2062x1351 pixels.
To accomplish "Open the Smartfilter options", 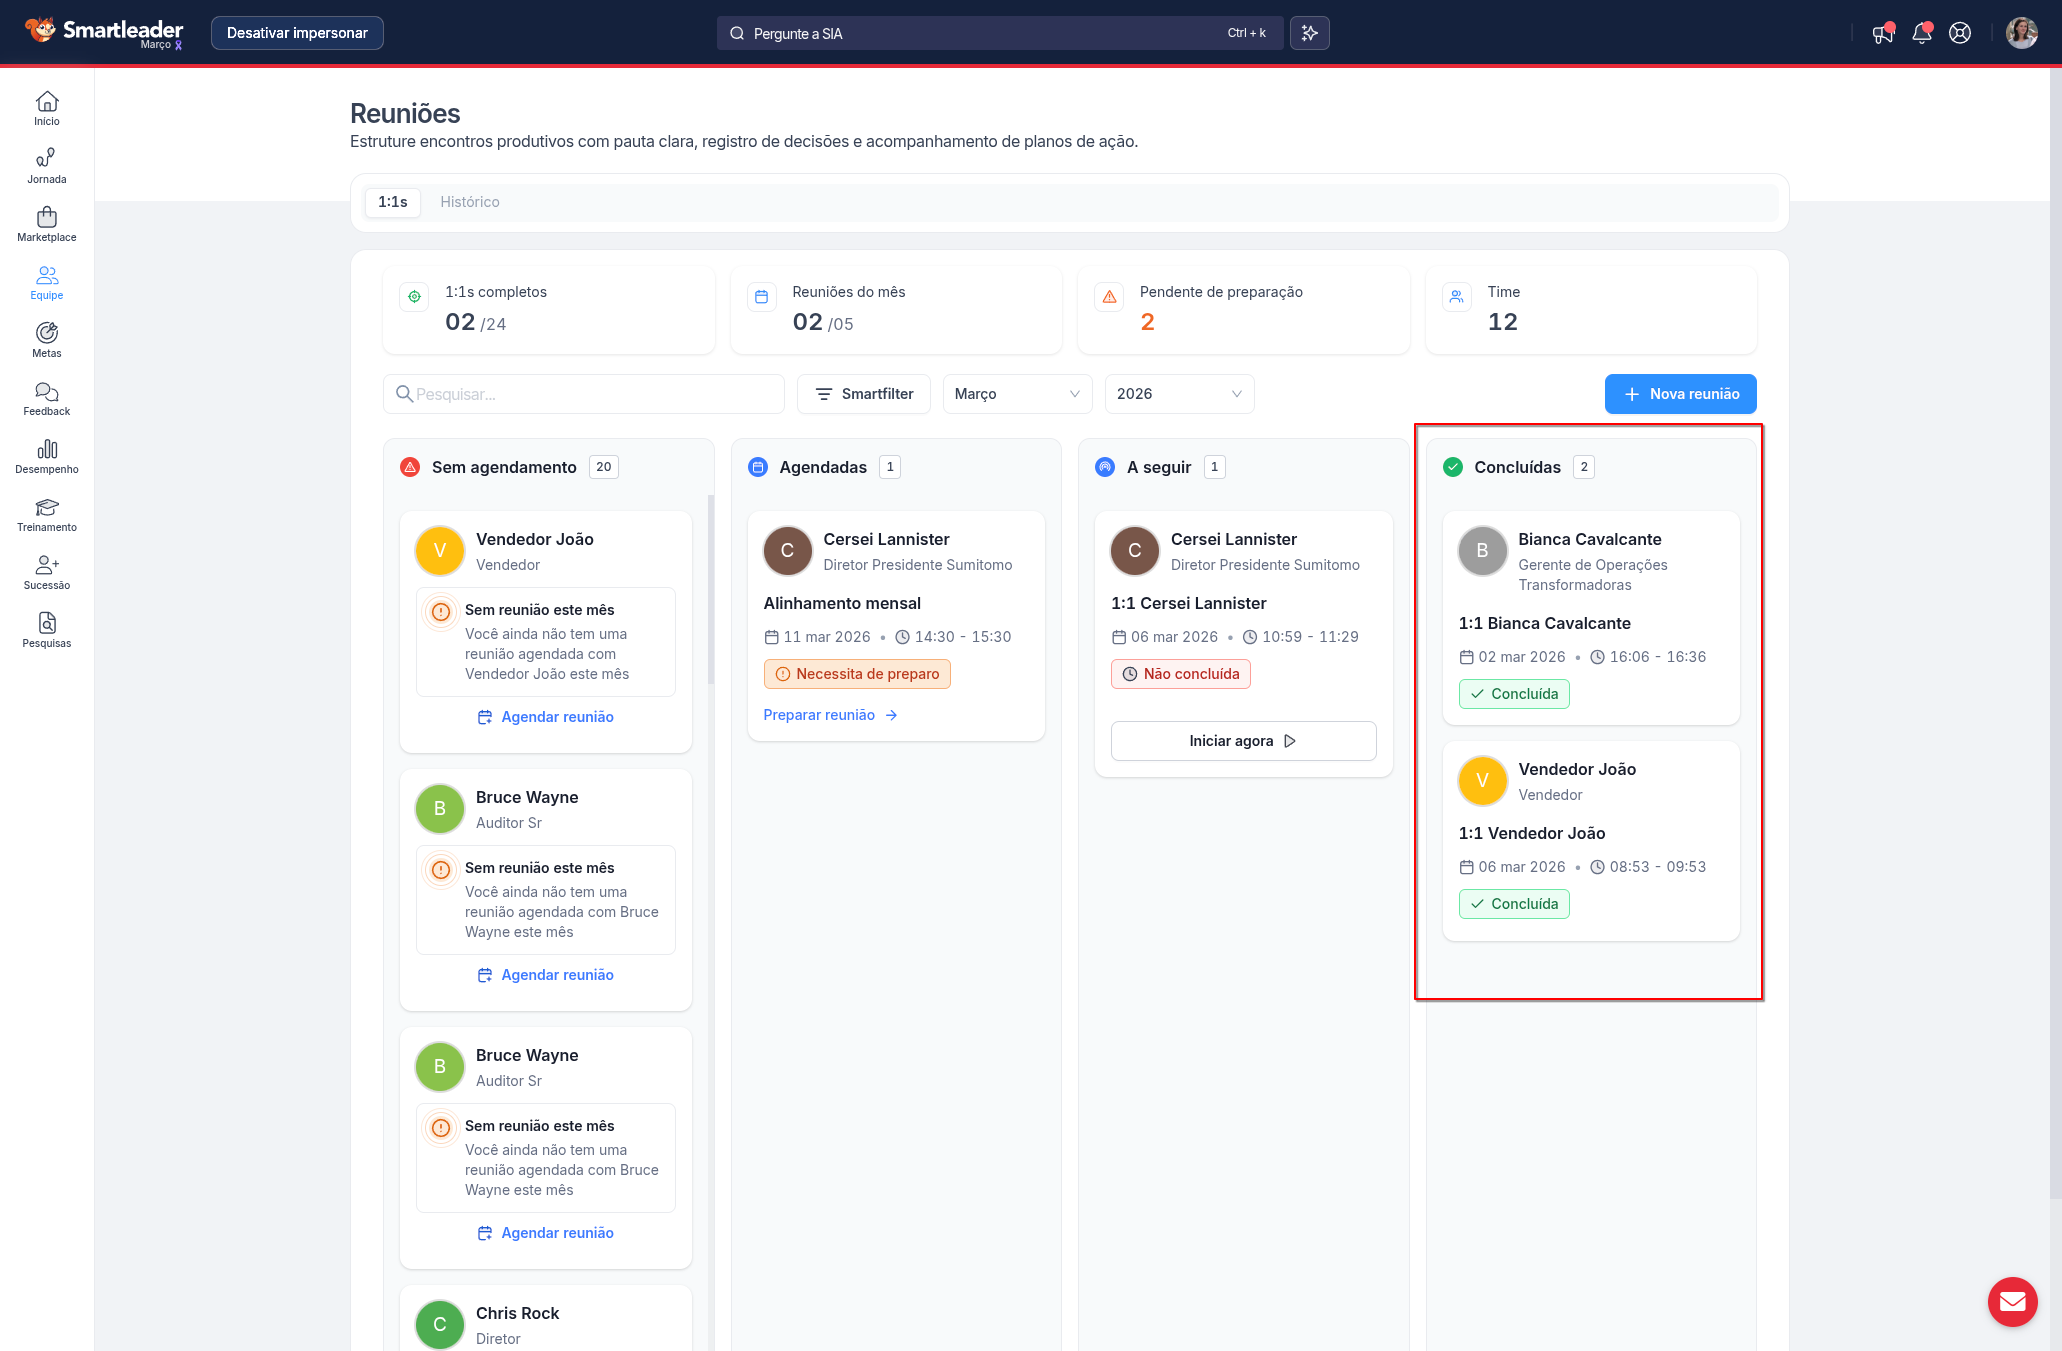I will (x=863, y=394).
